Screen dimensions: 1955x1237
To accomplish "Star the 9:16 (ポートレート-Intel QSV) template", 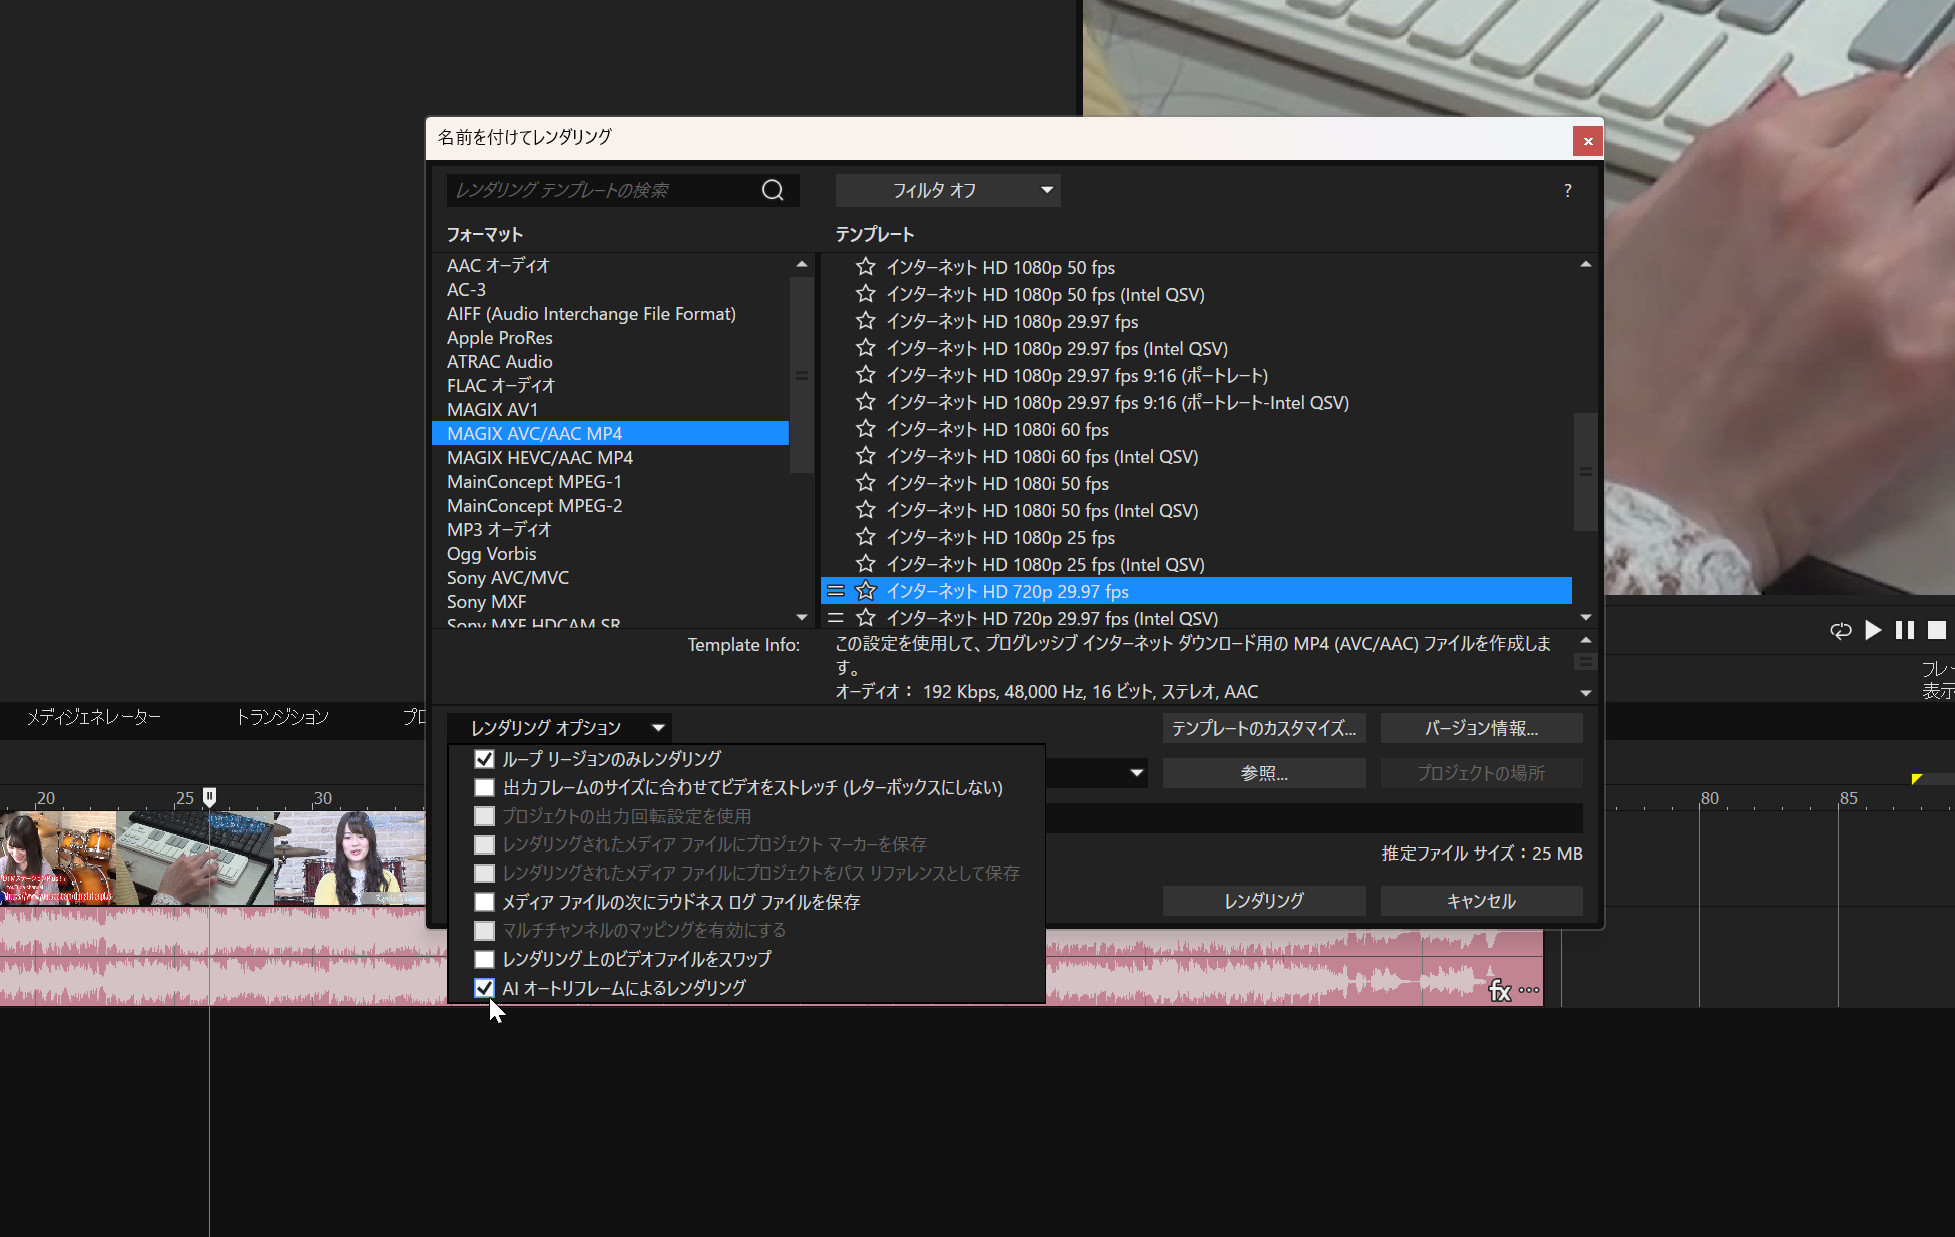I will [866, 402].
